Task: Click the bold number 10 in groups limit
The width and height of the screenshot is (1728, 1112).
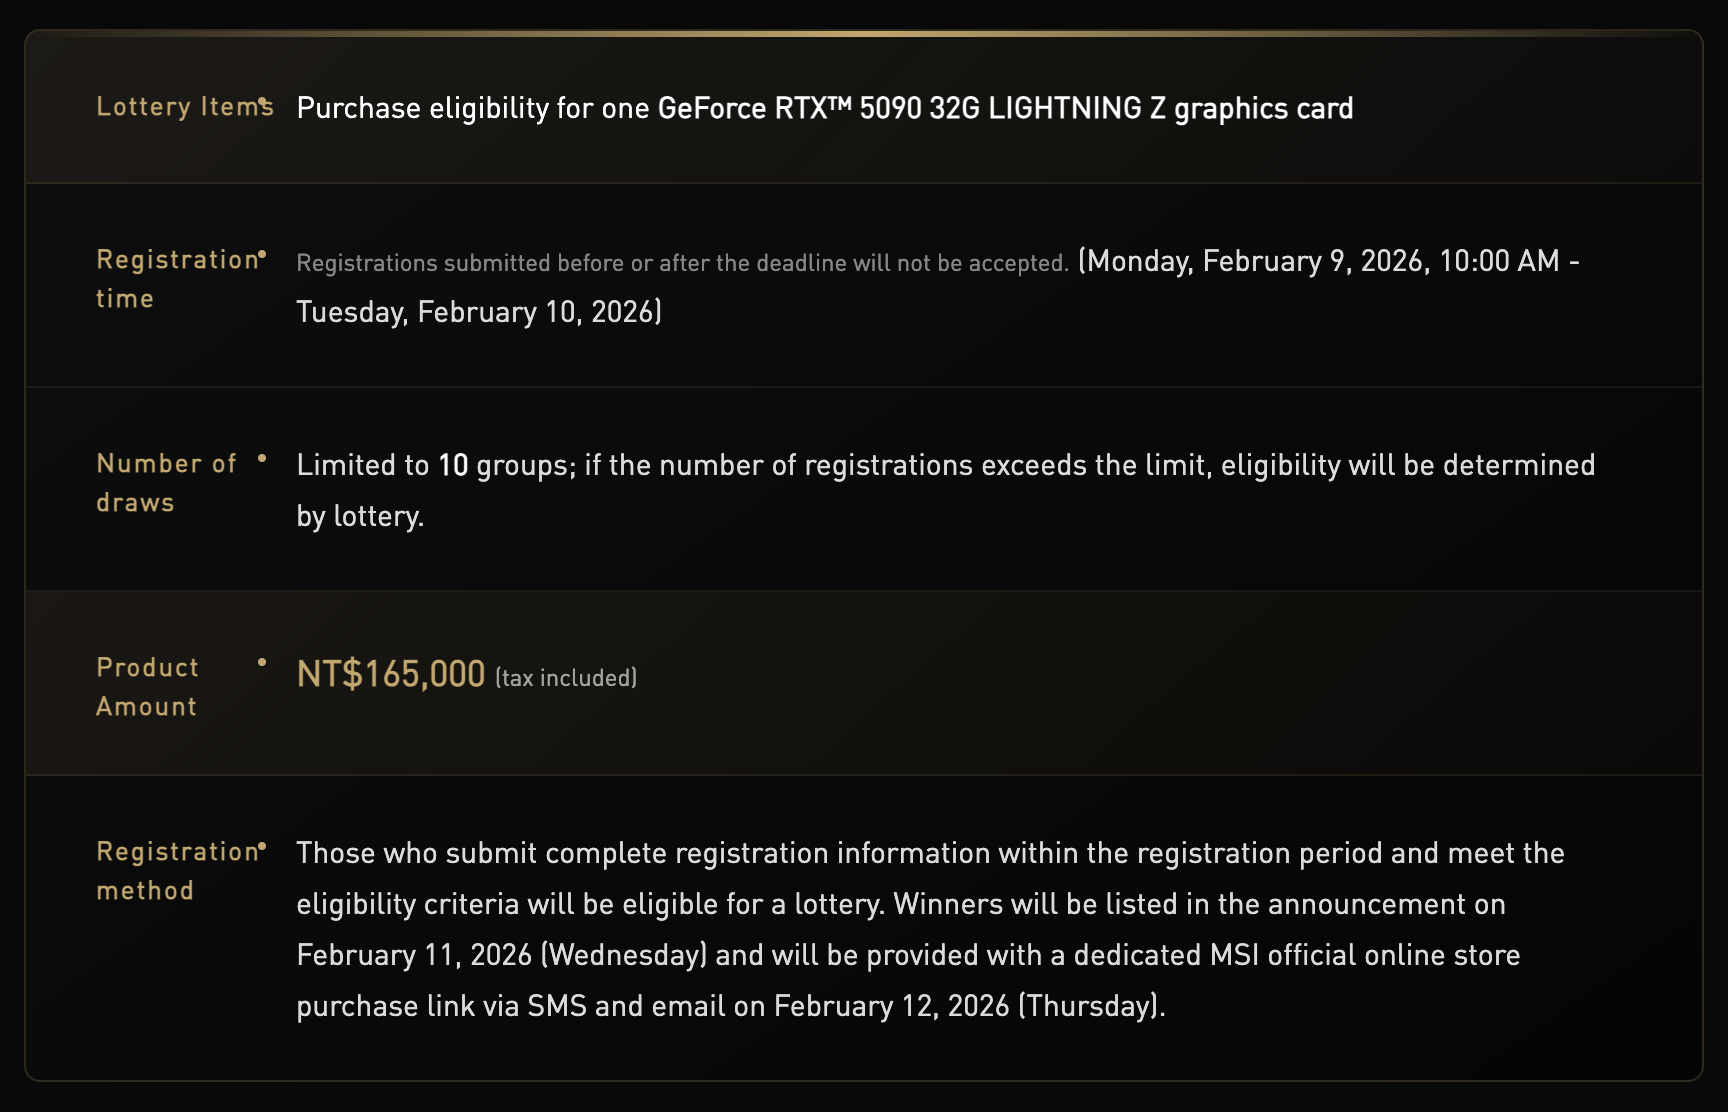Action: pyautogui.click(x=453, y=465)
